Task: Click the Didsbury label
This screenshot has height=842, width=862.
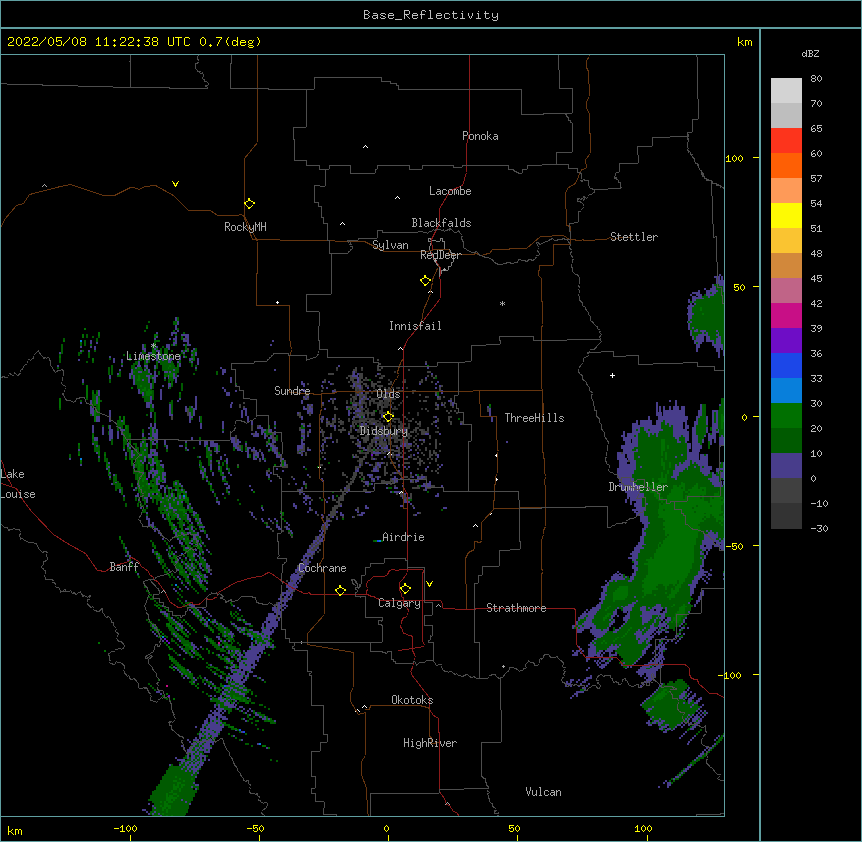Action: (x=384, y=431)
